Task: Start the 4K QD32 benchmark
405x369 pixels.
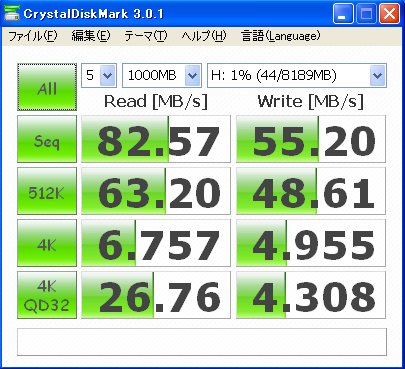Action: (x=47, y=295)
